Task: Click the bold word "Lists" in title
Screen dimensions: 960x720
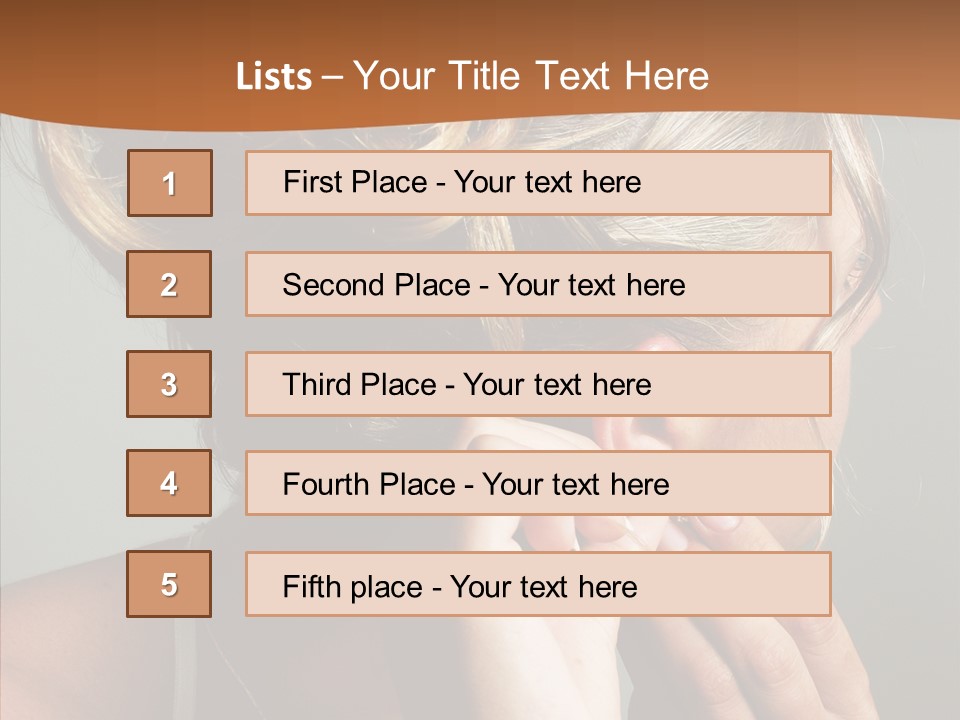Action: click(x=274, y=77)
